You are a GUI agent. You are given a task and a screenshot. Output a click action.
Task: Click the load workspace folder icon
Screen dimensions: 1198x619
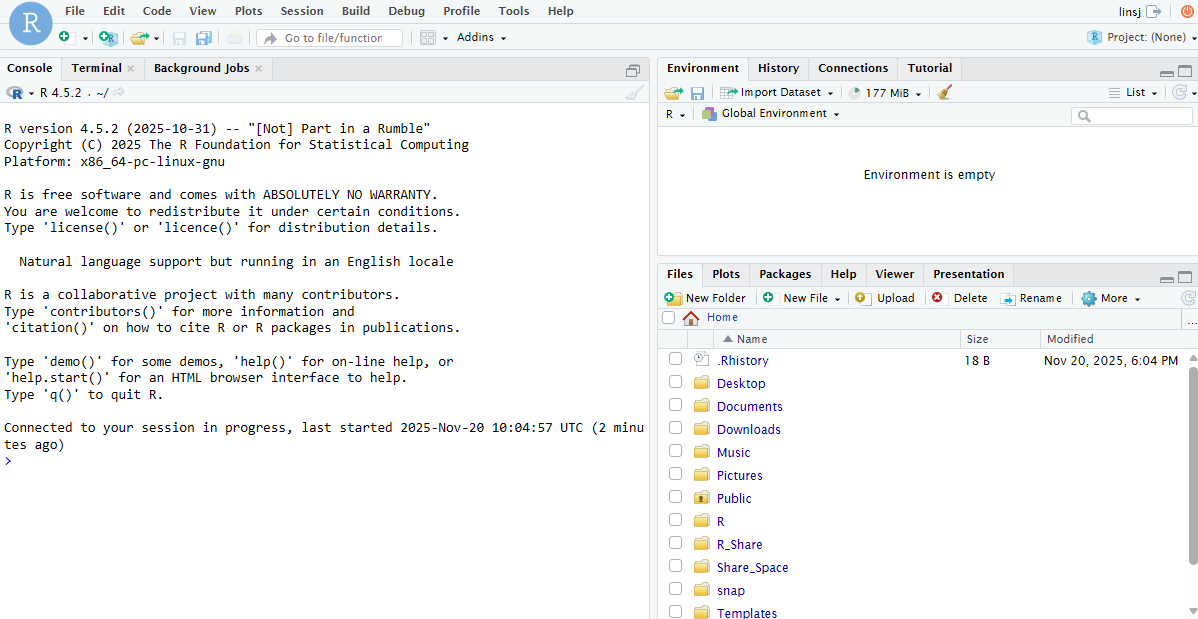point(674,93)
